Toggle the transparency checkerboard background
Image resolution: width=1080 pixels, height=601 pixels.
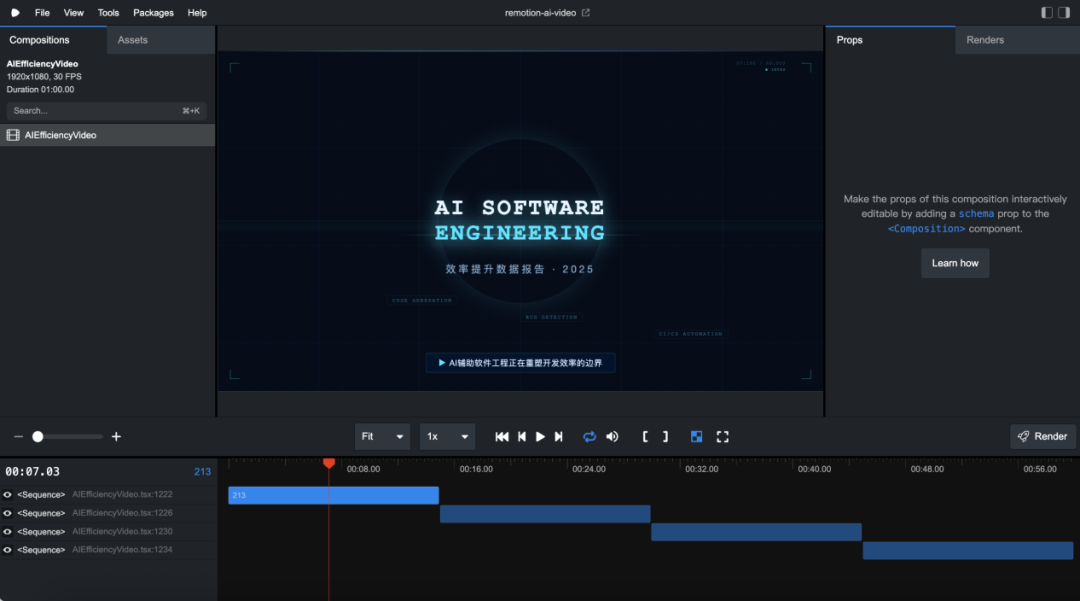(697, 437)
